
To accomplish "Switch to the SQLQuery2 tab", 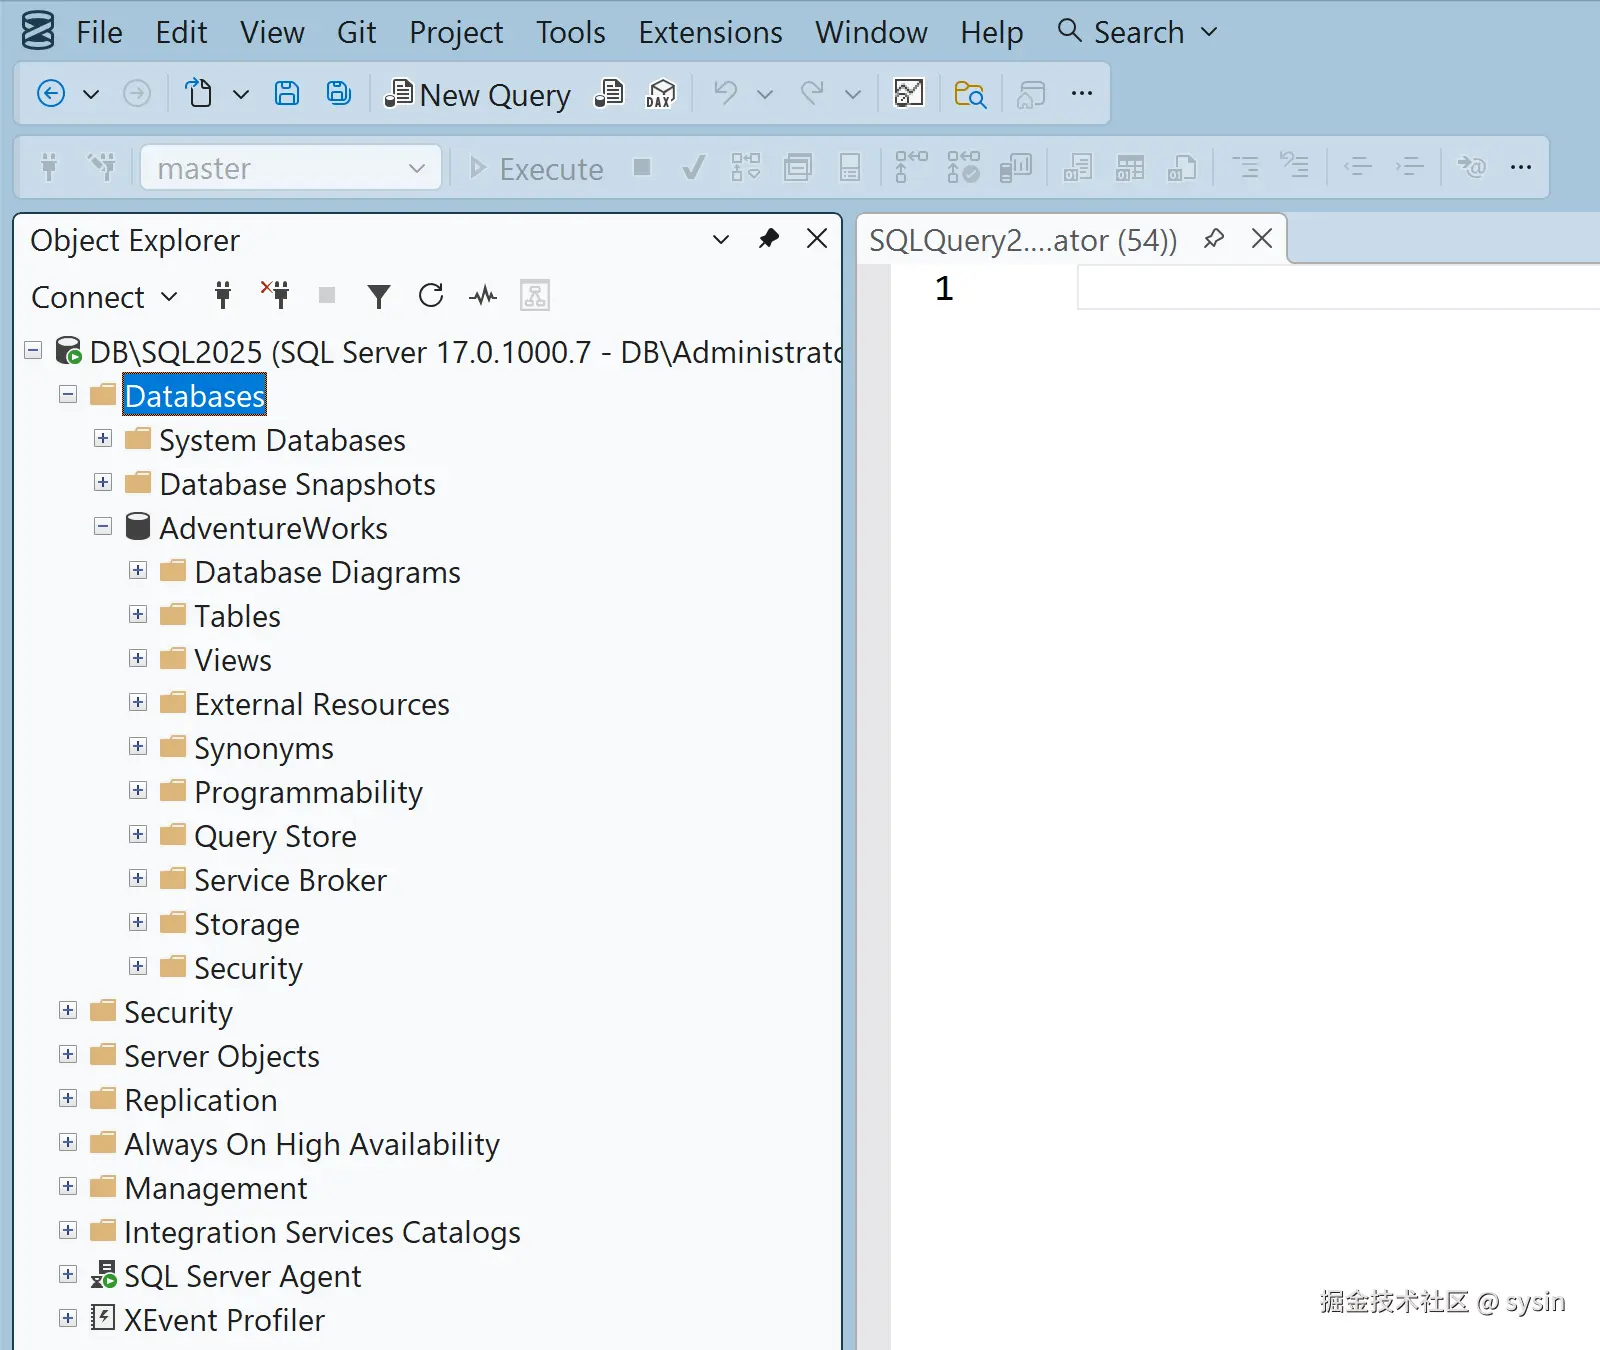I will pos(1020,239).
